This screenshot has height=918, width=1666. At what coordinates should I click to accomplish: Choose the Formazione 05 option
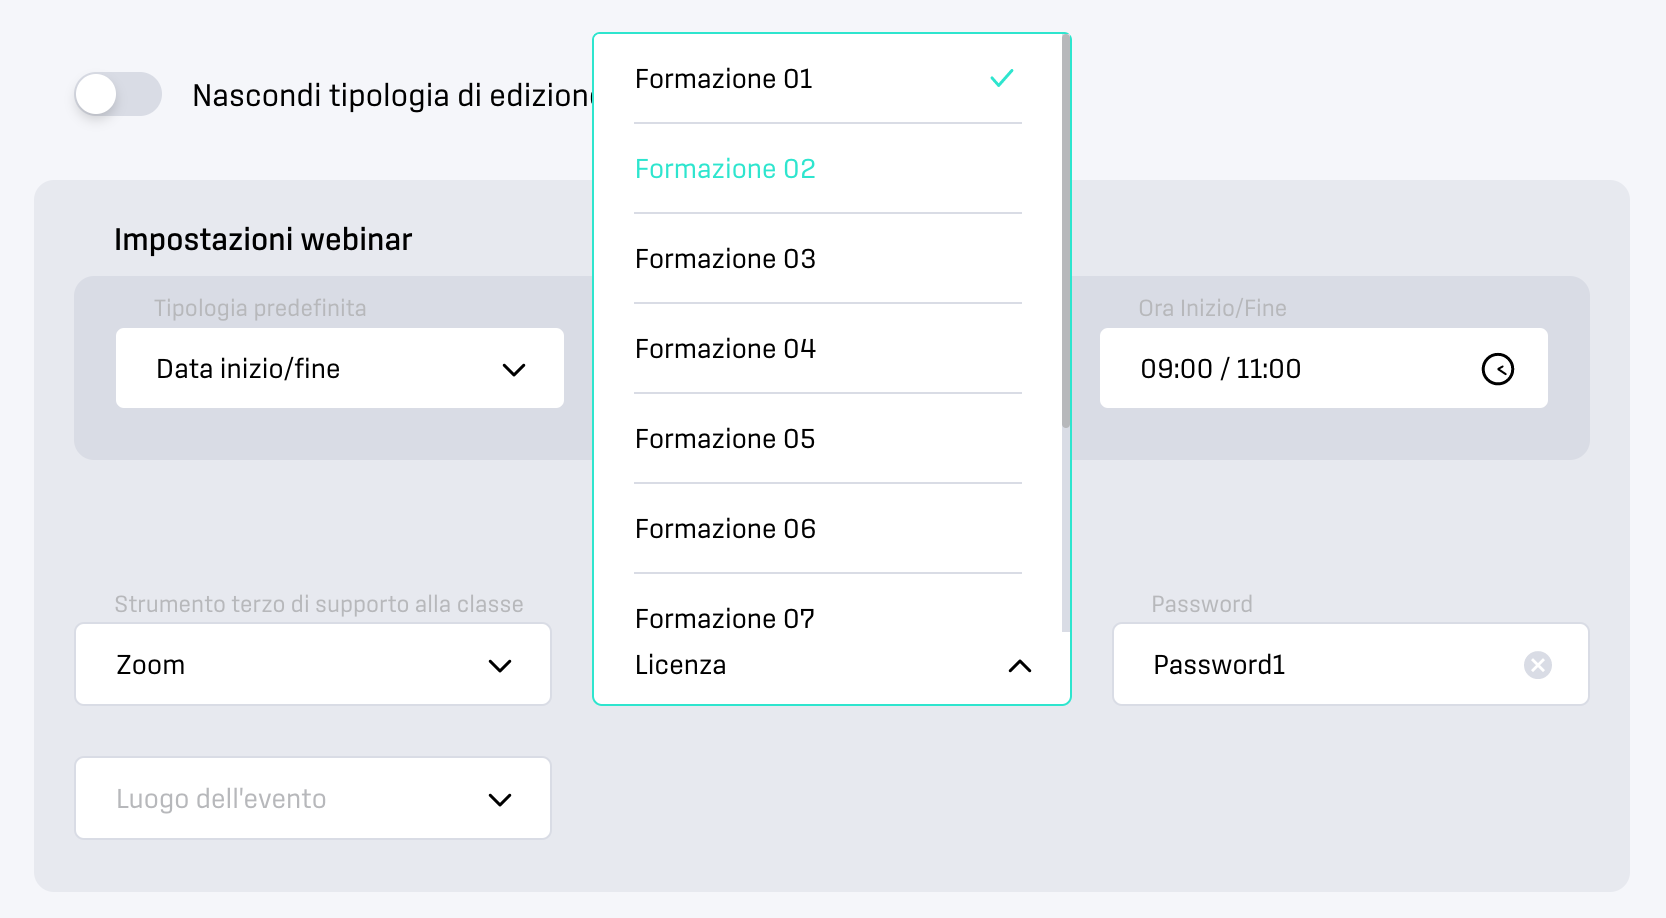(828, 439)
